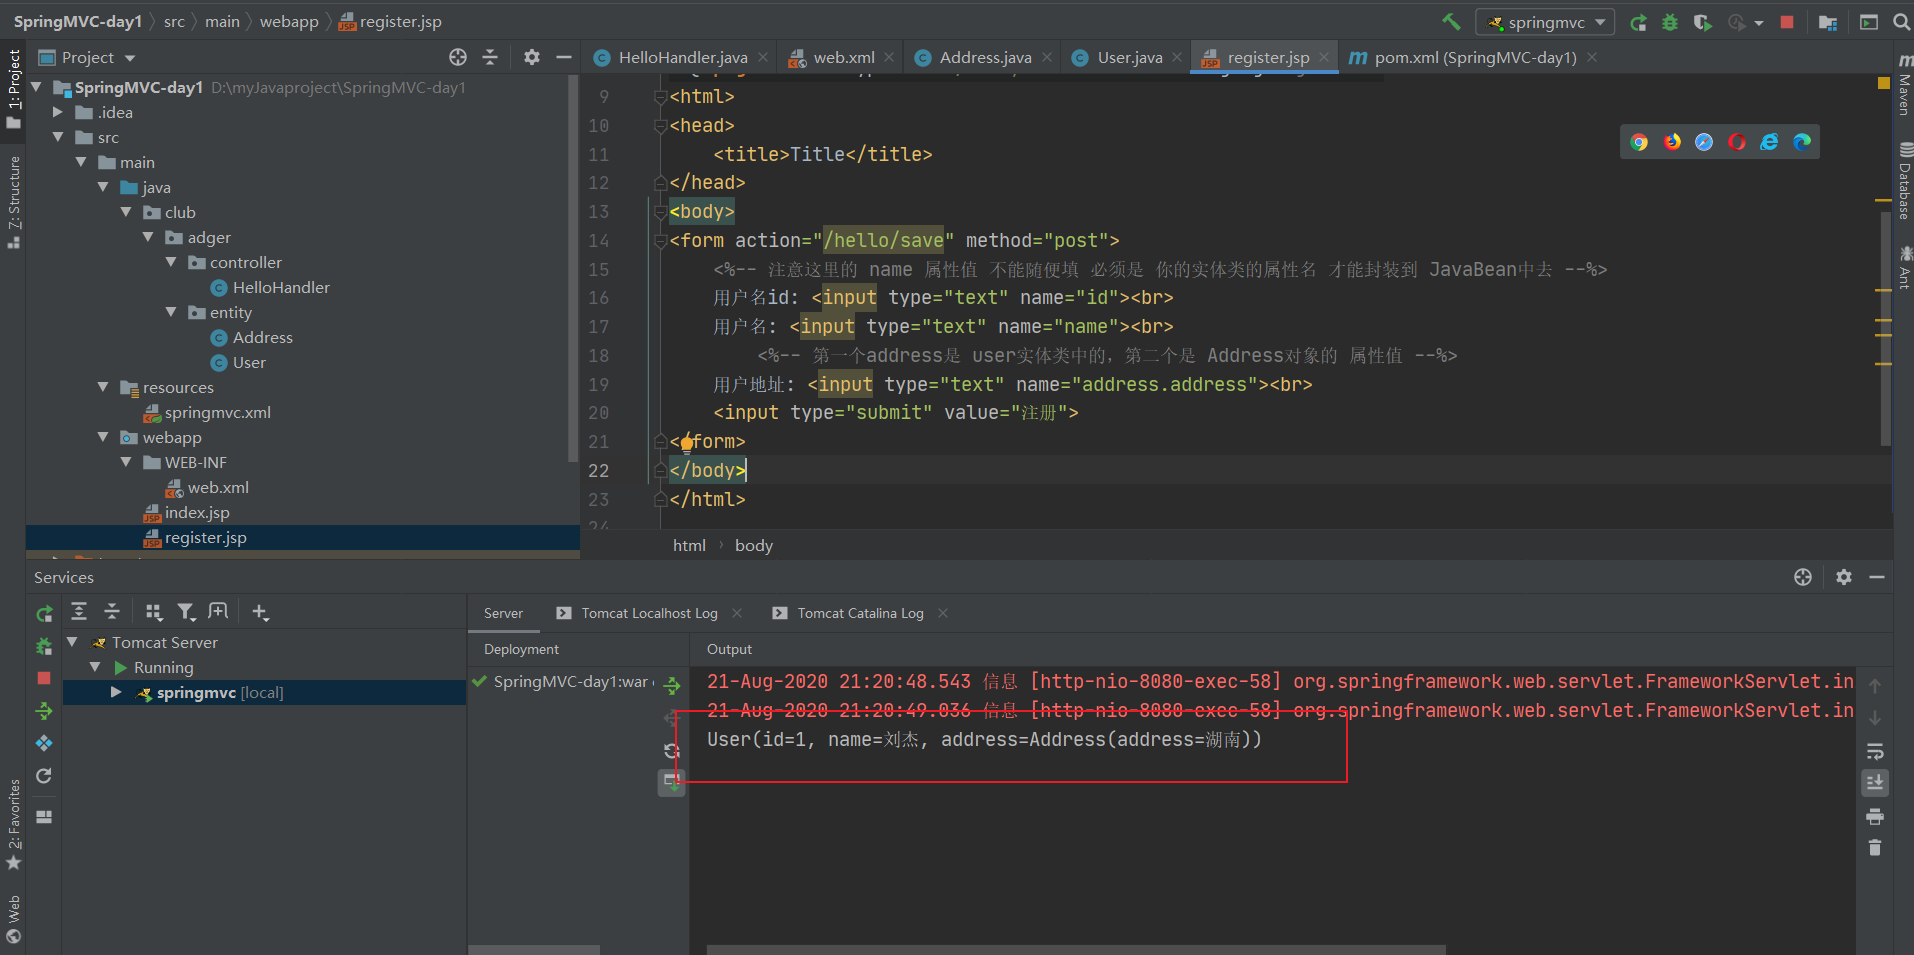Screen dimensions: 1914x955
Task: Collapse the src folder
Action: (59, 137)
